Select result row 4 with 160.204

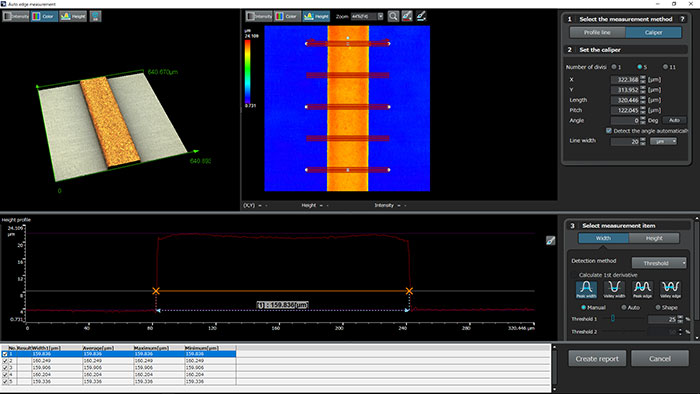click(118, 375)
